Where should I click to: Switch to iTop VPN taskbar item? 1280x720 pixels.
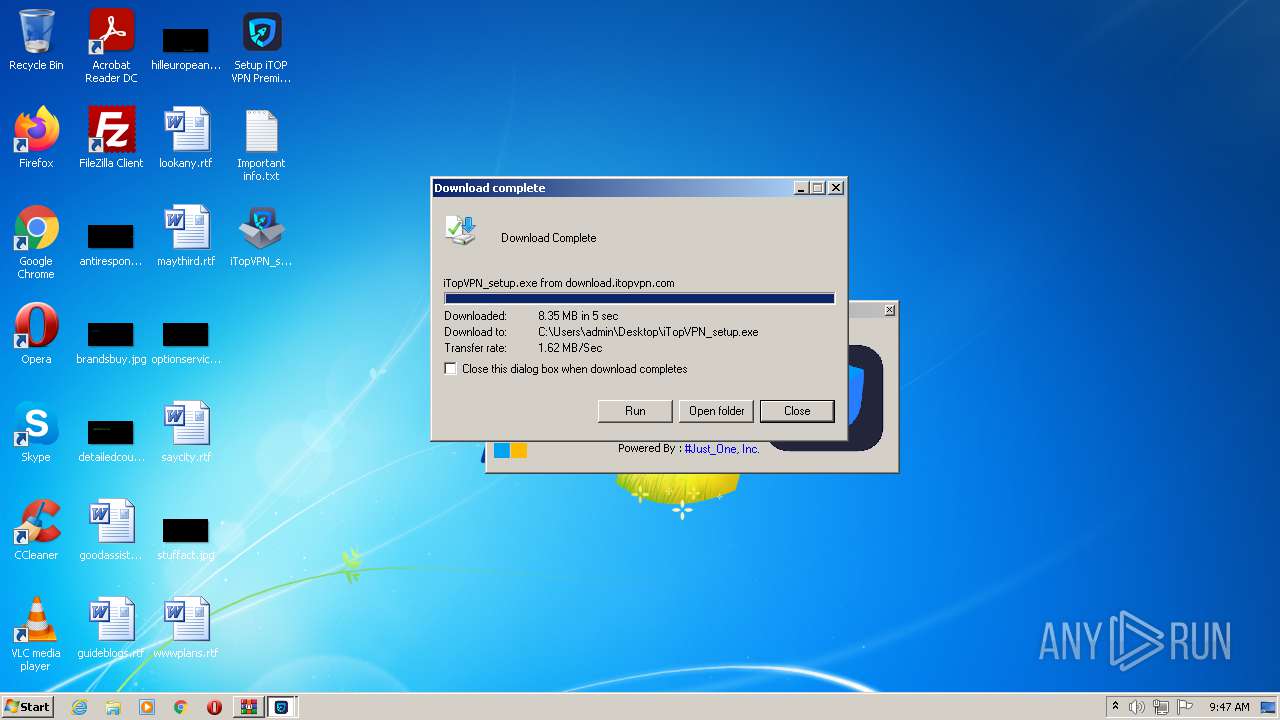(x=282, y=707)
